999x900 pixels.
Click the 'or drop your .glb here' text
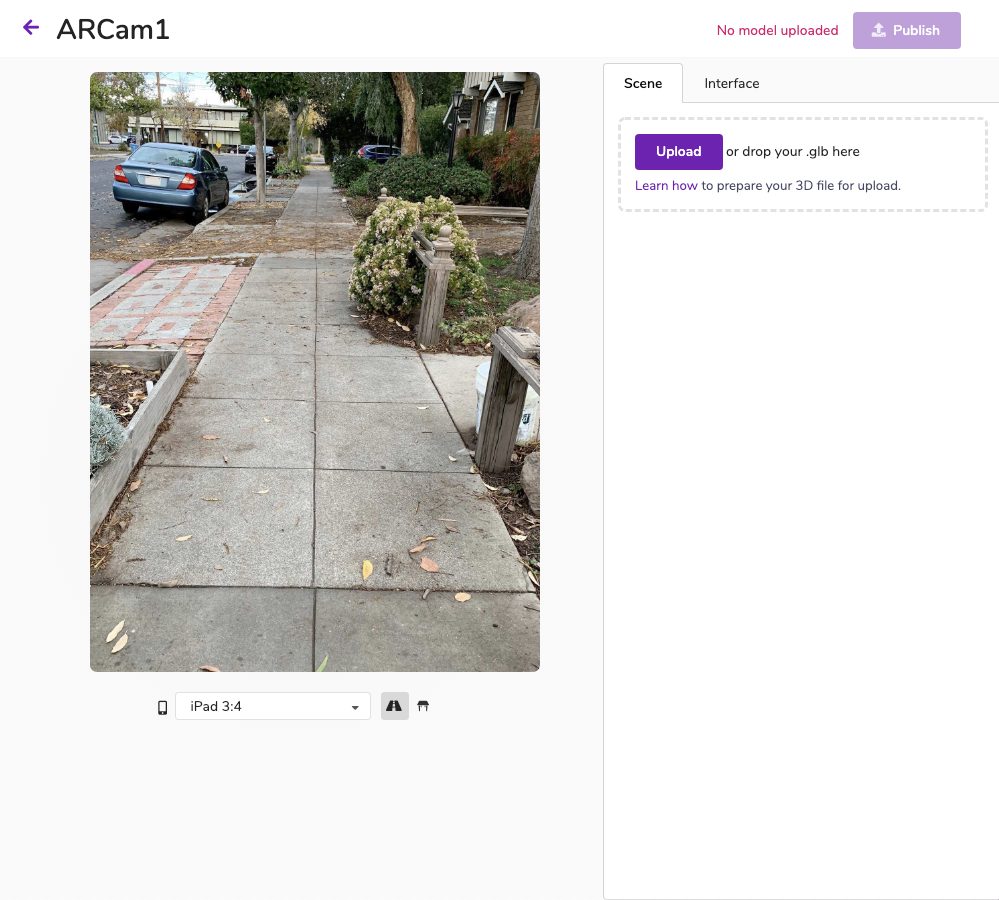793,152
